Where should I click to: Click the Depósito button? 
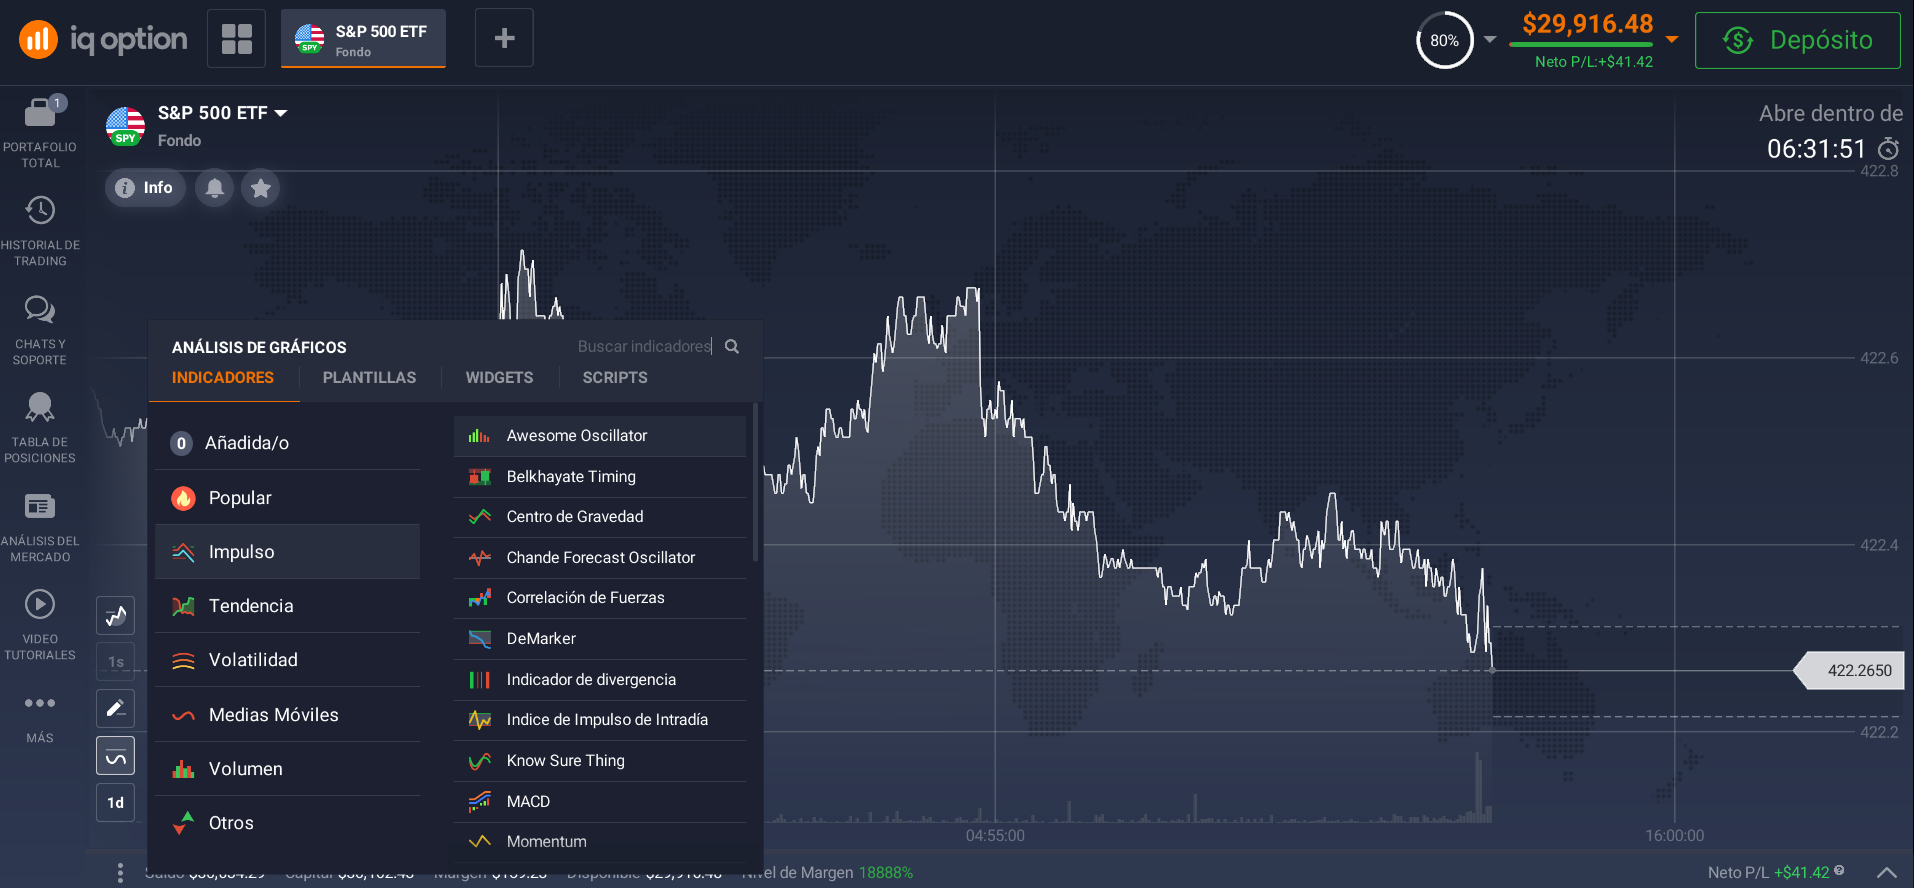coord(1798,40)
